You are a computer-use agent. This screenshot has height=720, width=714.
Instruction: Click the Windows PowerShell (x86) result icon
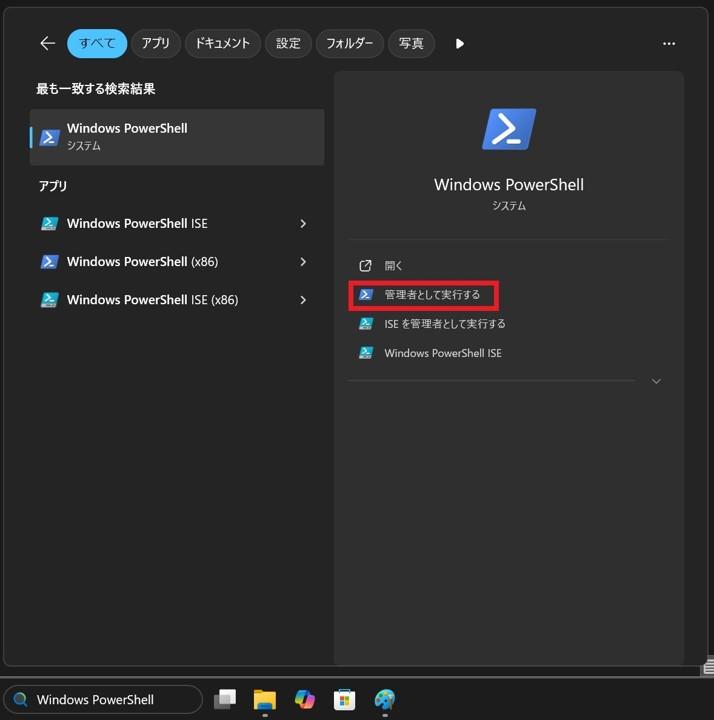click(x=50, y=262)
